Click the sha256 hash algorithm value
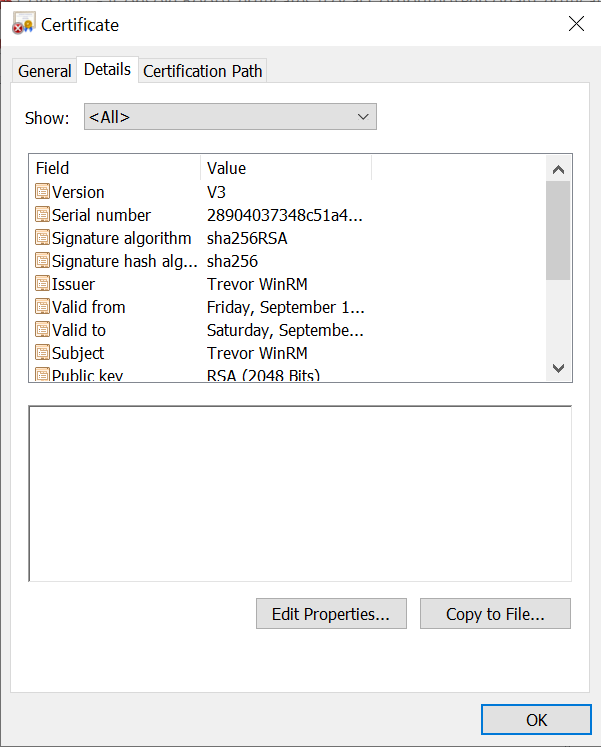The width and height of the screenshot is (601, 747). point(232,261)
